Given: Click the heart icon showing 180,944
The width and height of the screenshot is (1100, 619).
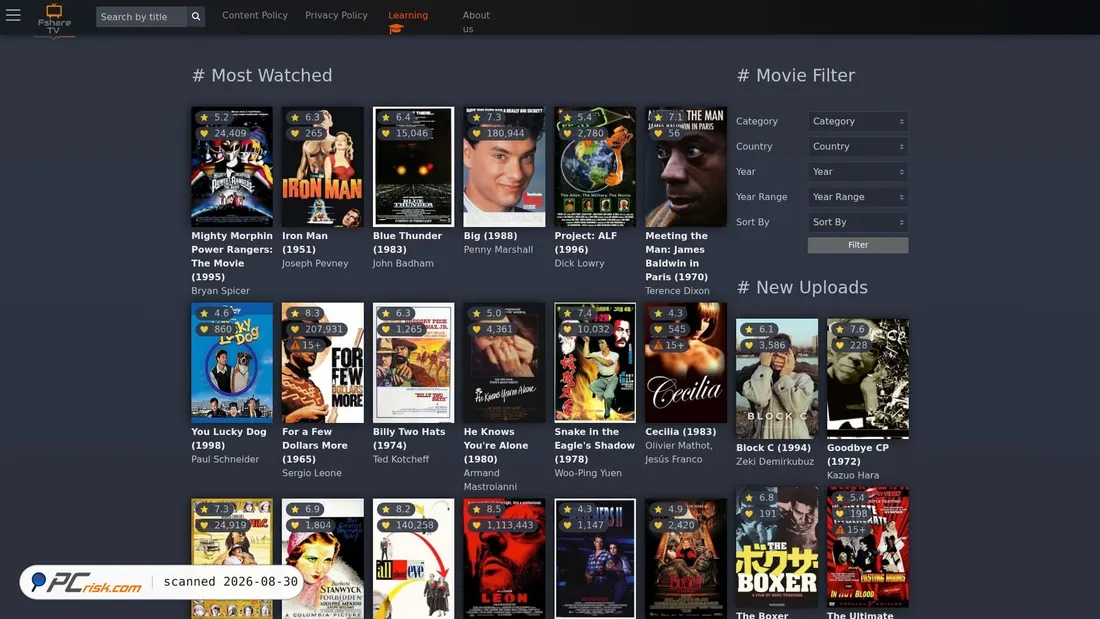Looking at the screenshot, I should 477,133.
